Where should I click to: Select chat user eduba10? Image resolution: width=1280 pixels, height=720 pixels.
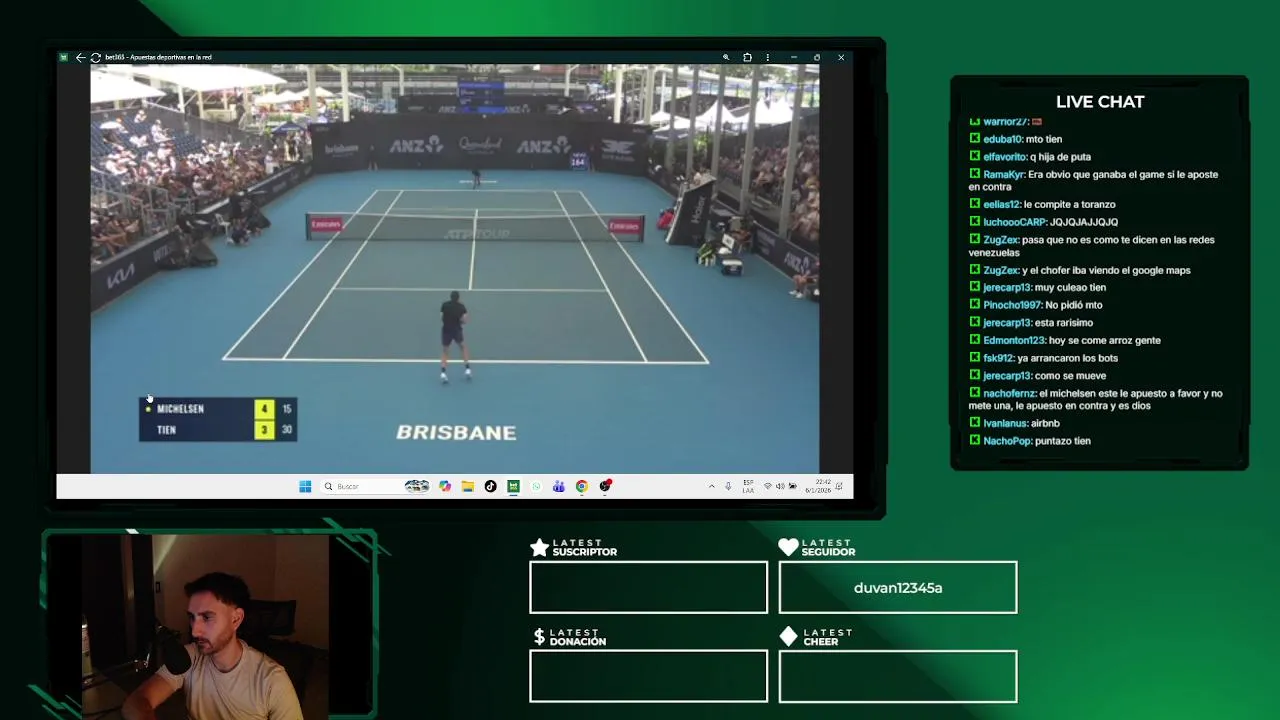(x=1002, y=139)
